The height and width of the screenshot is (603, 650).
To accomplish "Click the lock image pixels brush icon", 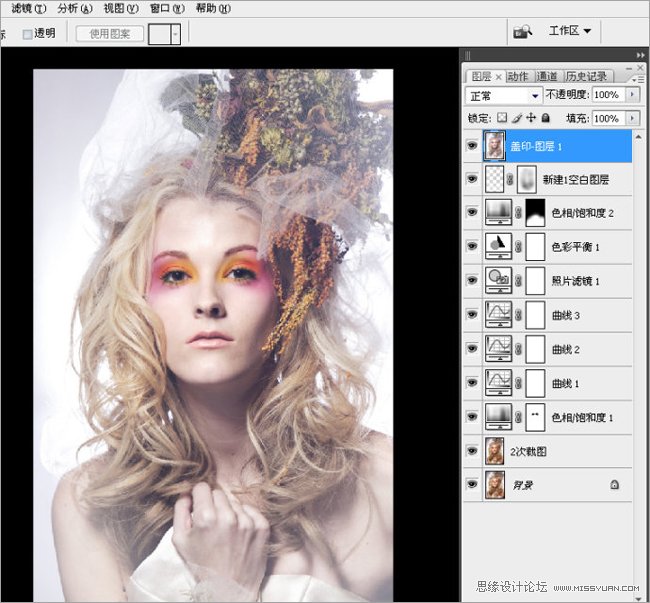I will point(517,118).
